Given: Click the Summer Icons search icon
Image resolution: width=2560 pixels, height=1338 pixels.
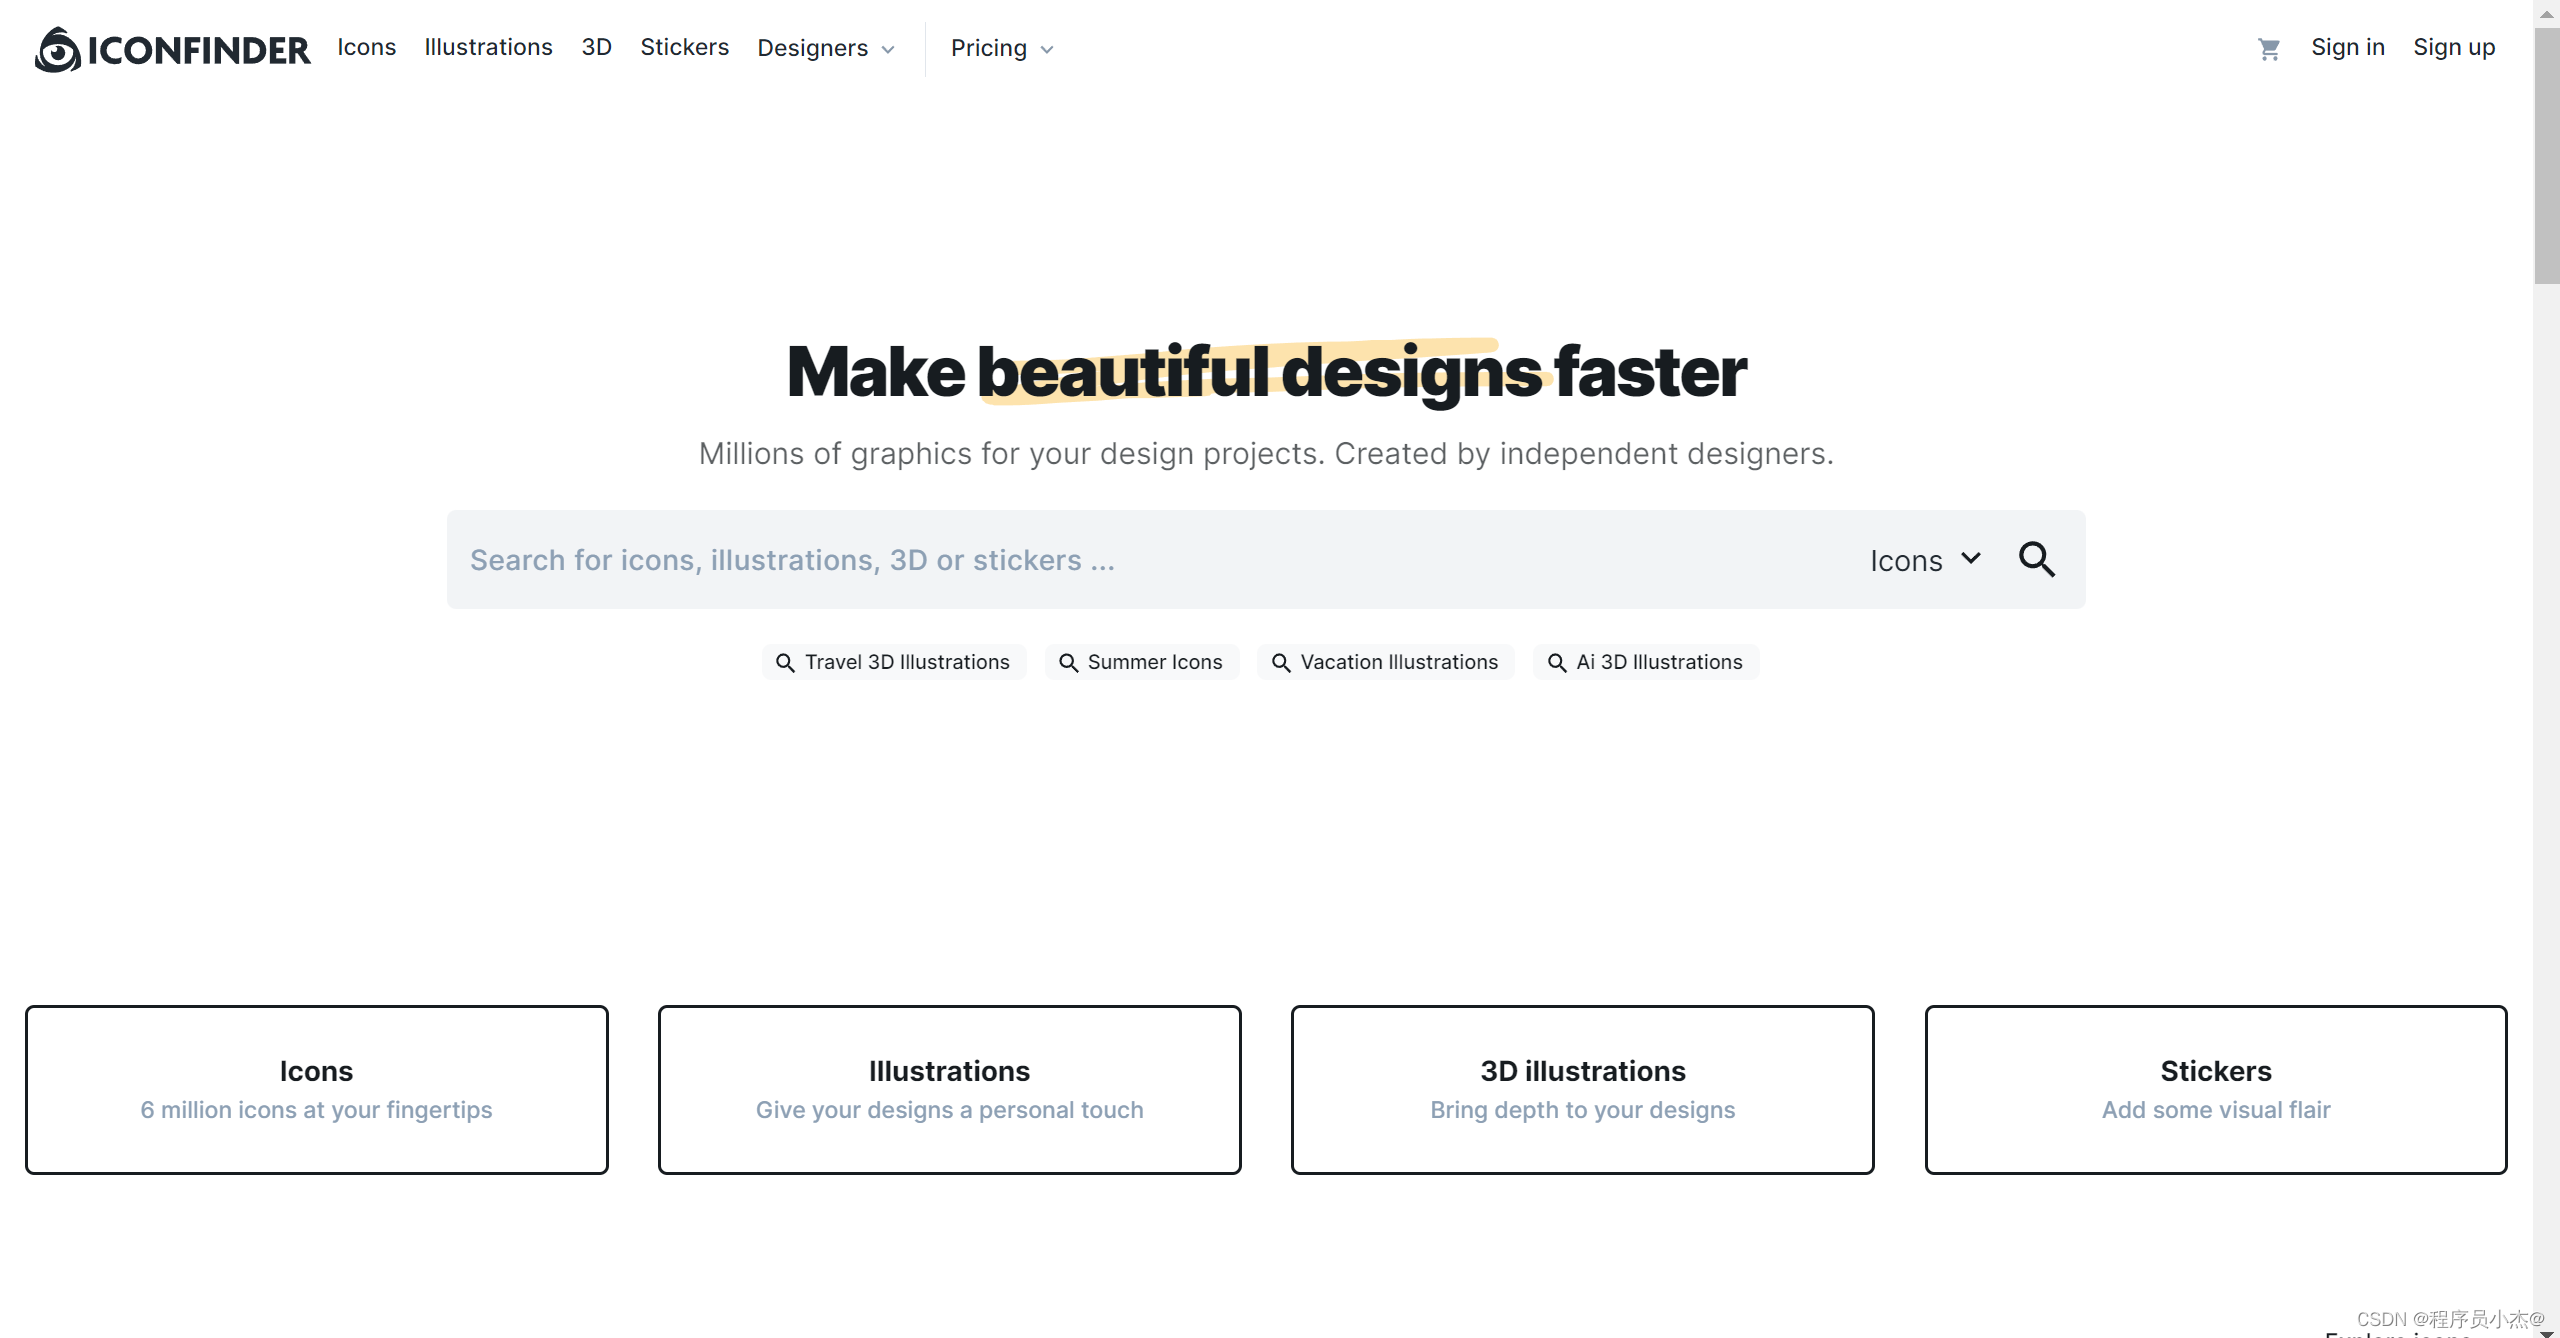Looking at the screenshot, I should (1068, 662).
